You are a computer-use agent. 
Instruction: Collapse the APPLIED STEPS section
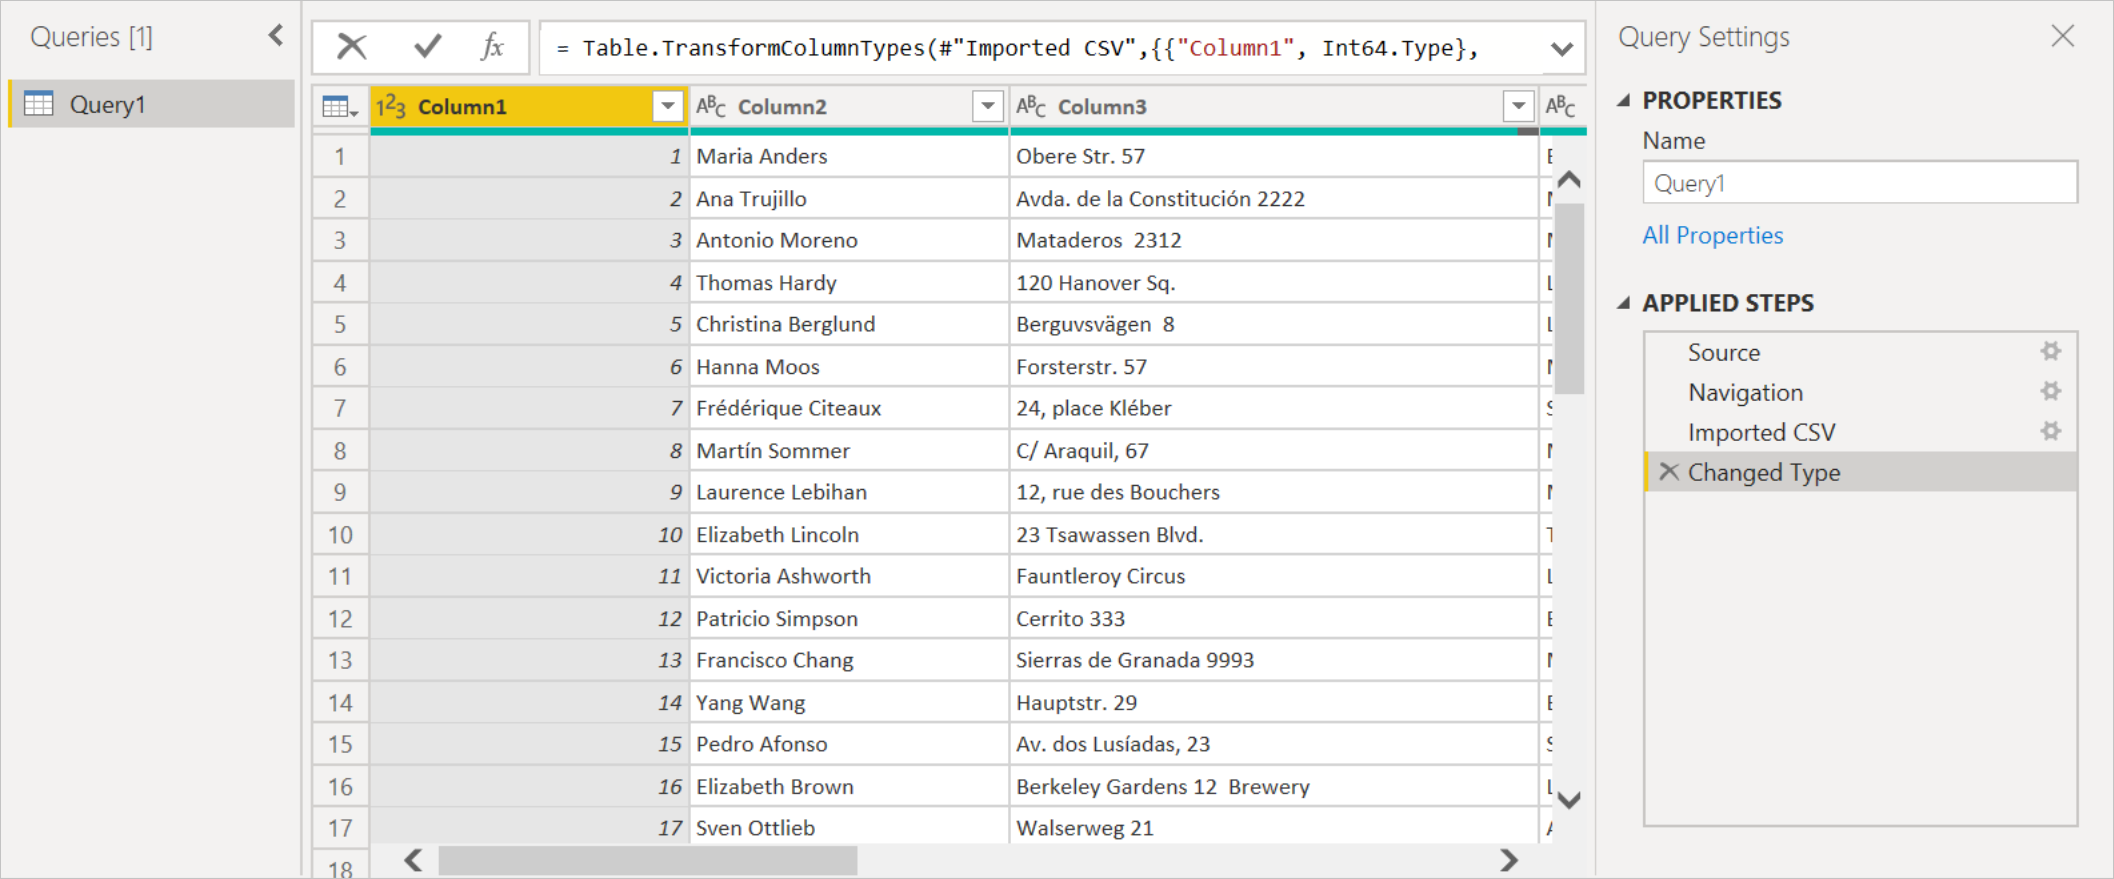pos(1624,303)
